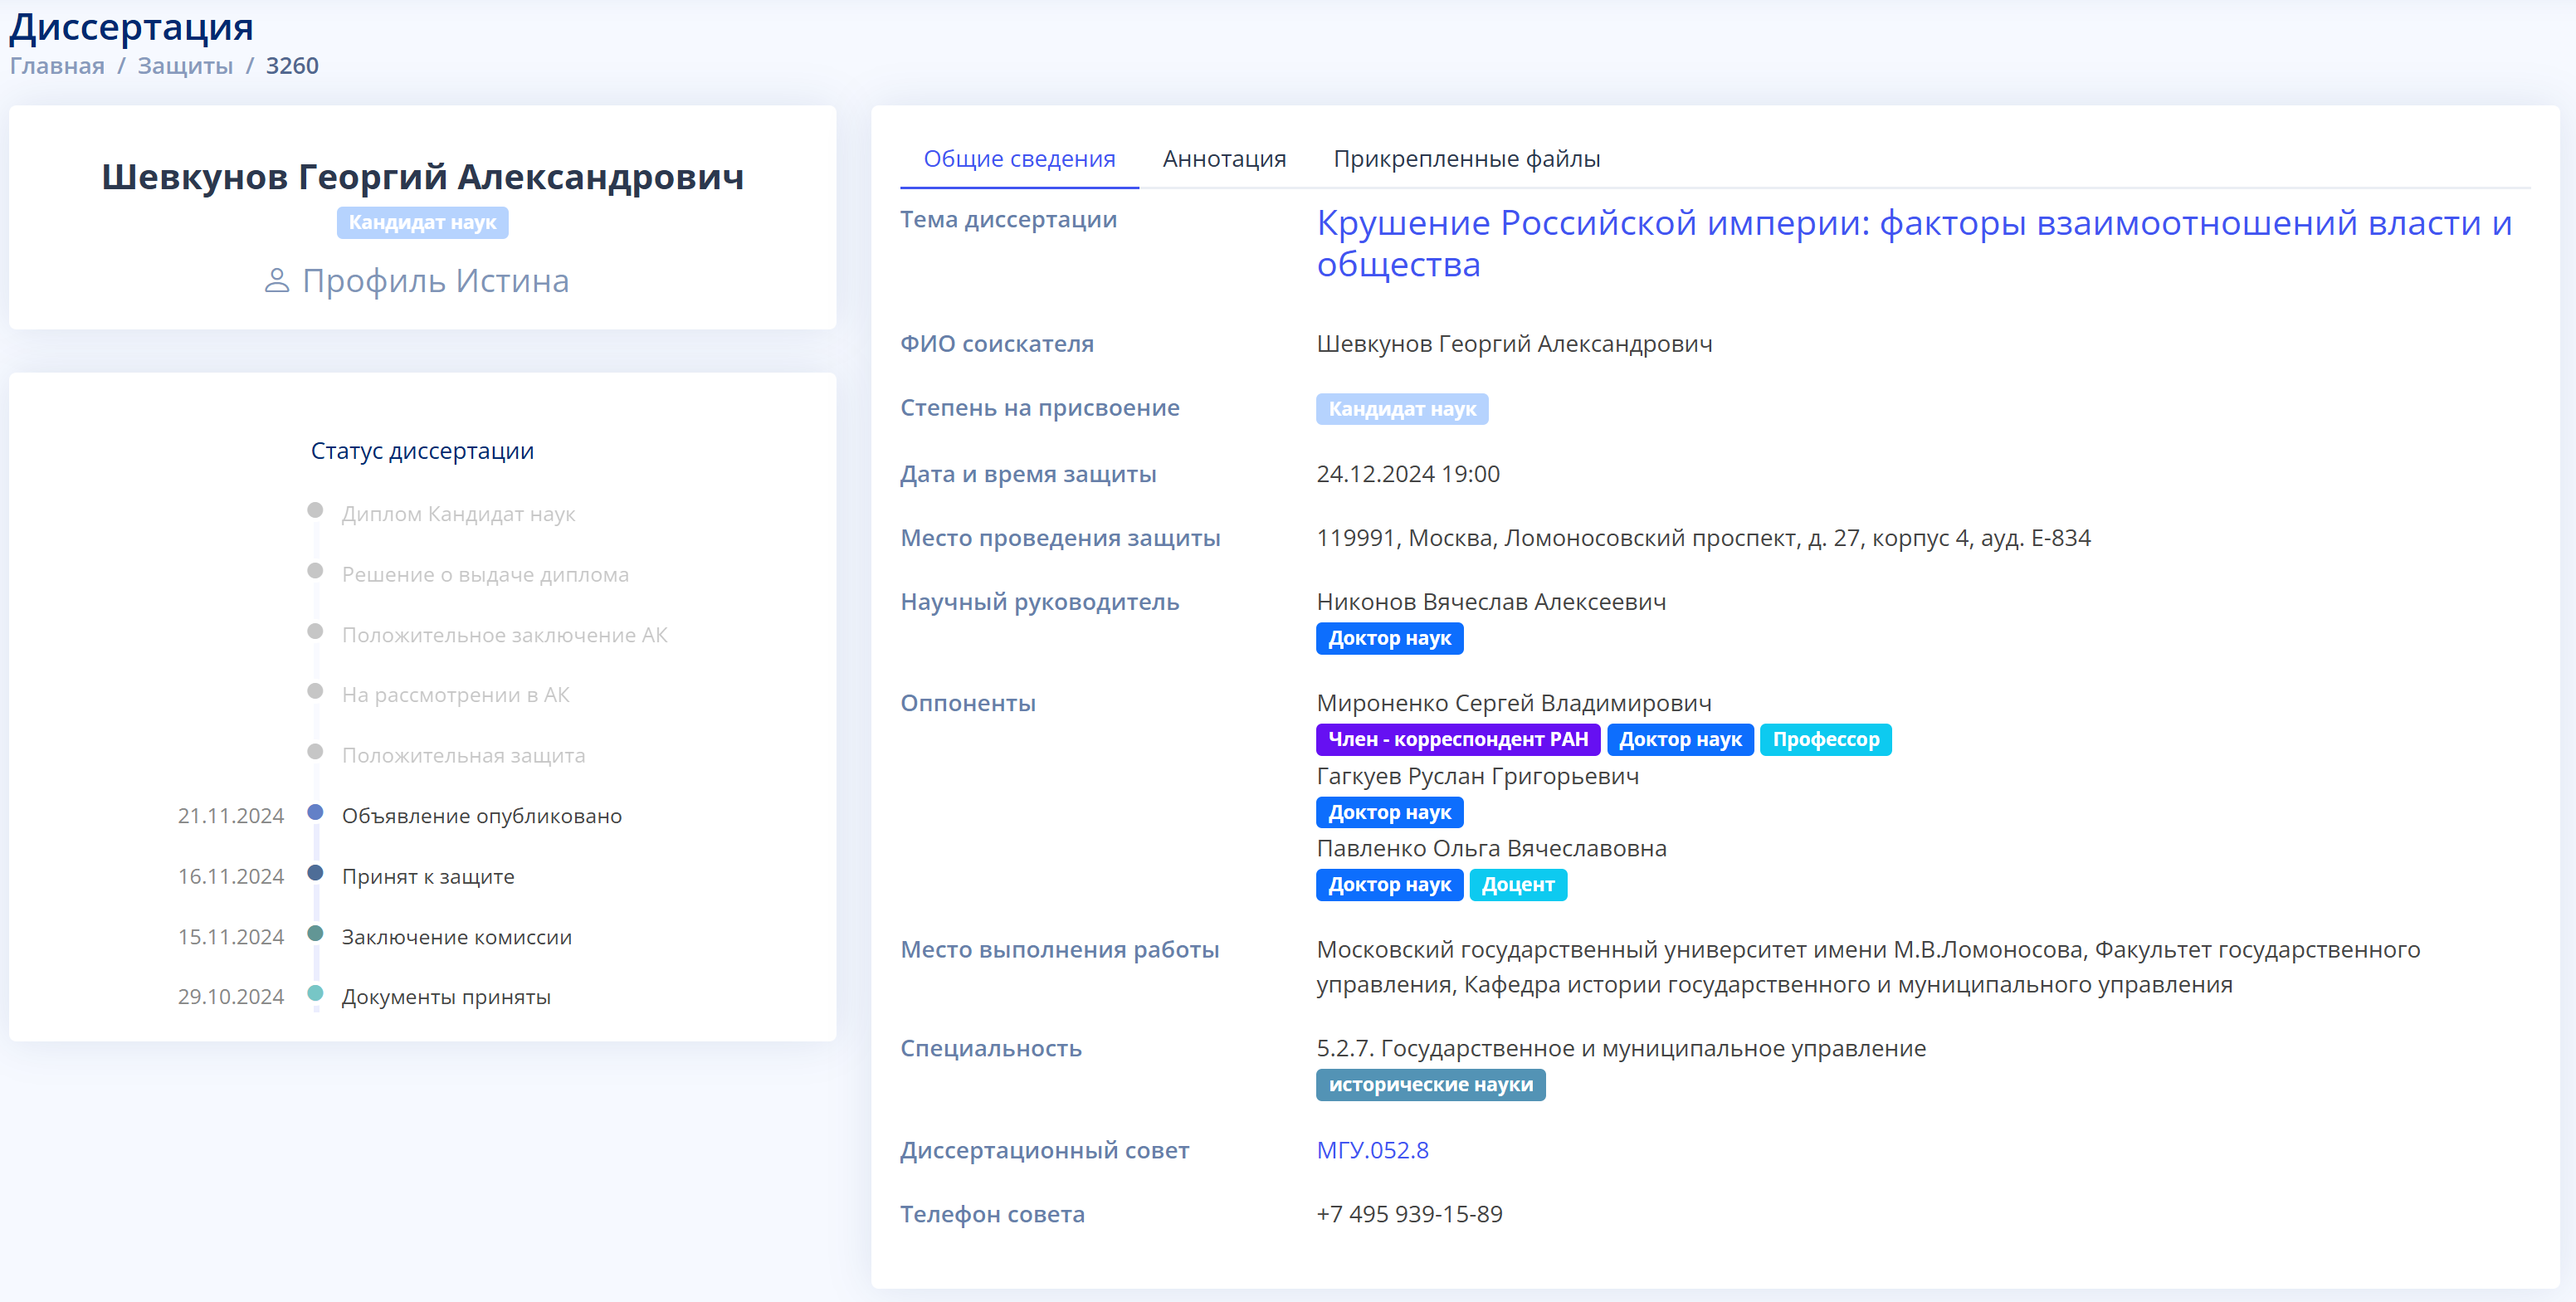Select status text Документы приняты

point(446,997)
